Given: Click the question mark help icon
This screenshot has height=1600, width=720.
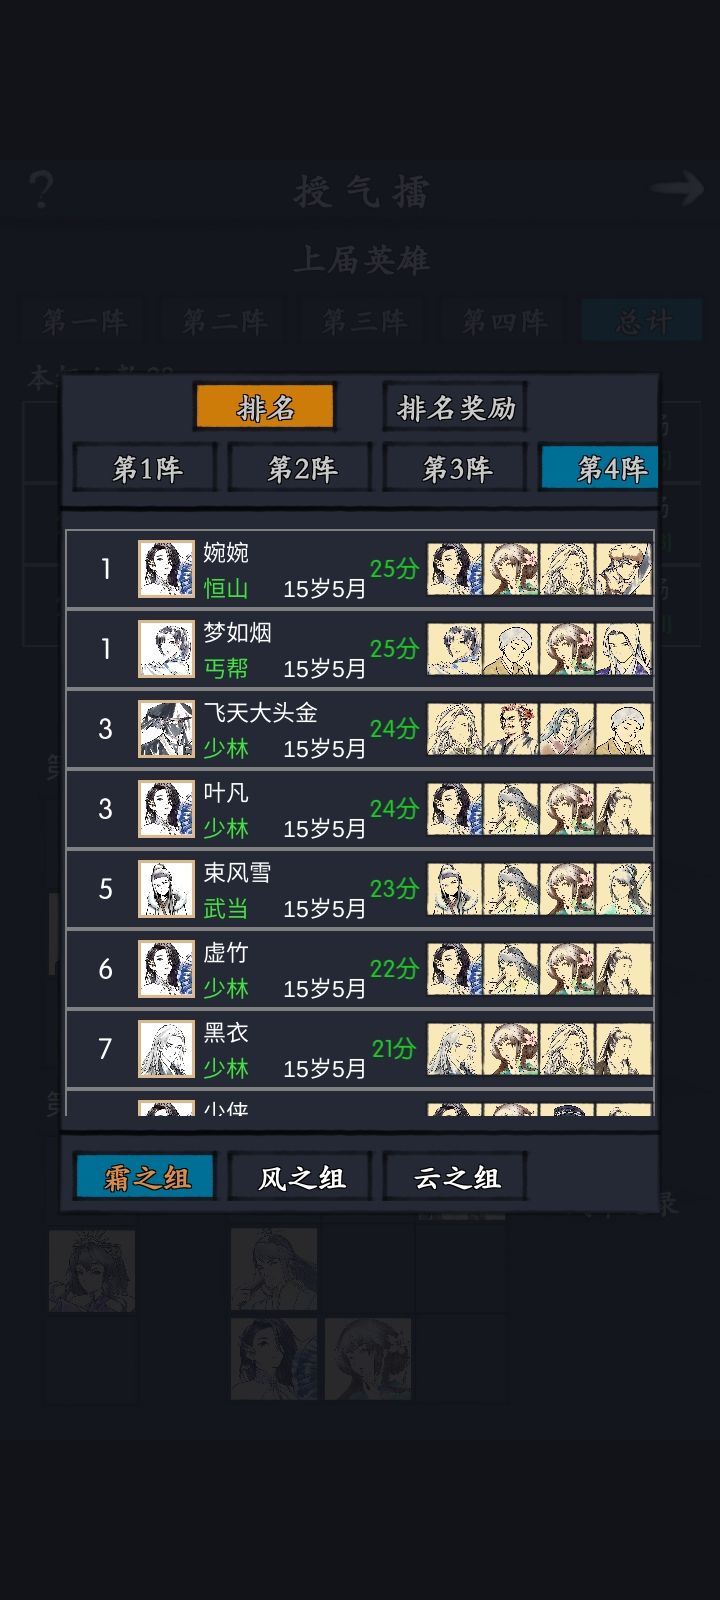Looking at the screenshot, I should [41, 189].
